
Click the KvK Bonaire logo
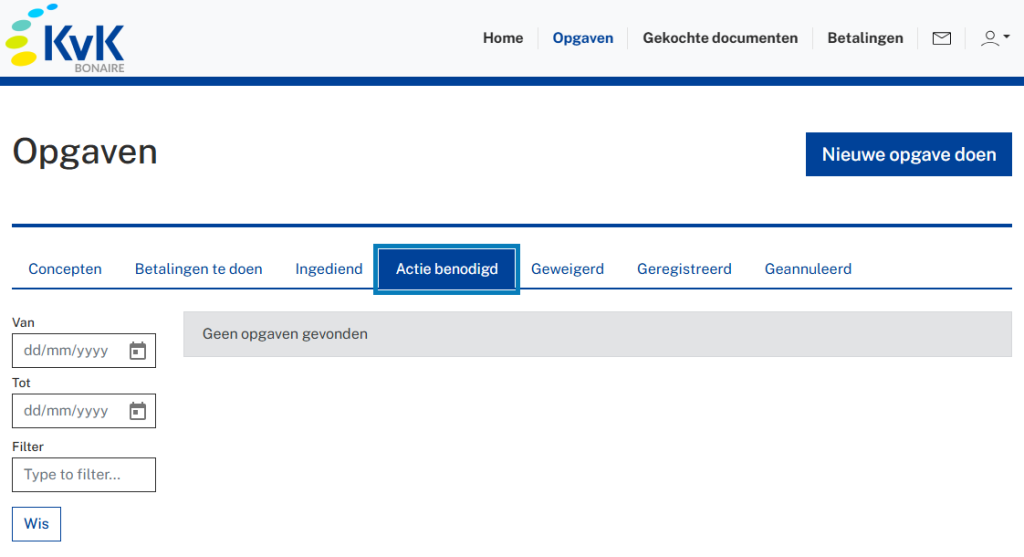66,40
